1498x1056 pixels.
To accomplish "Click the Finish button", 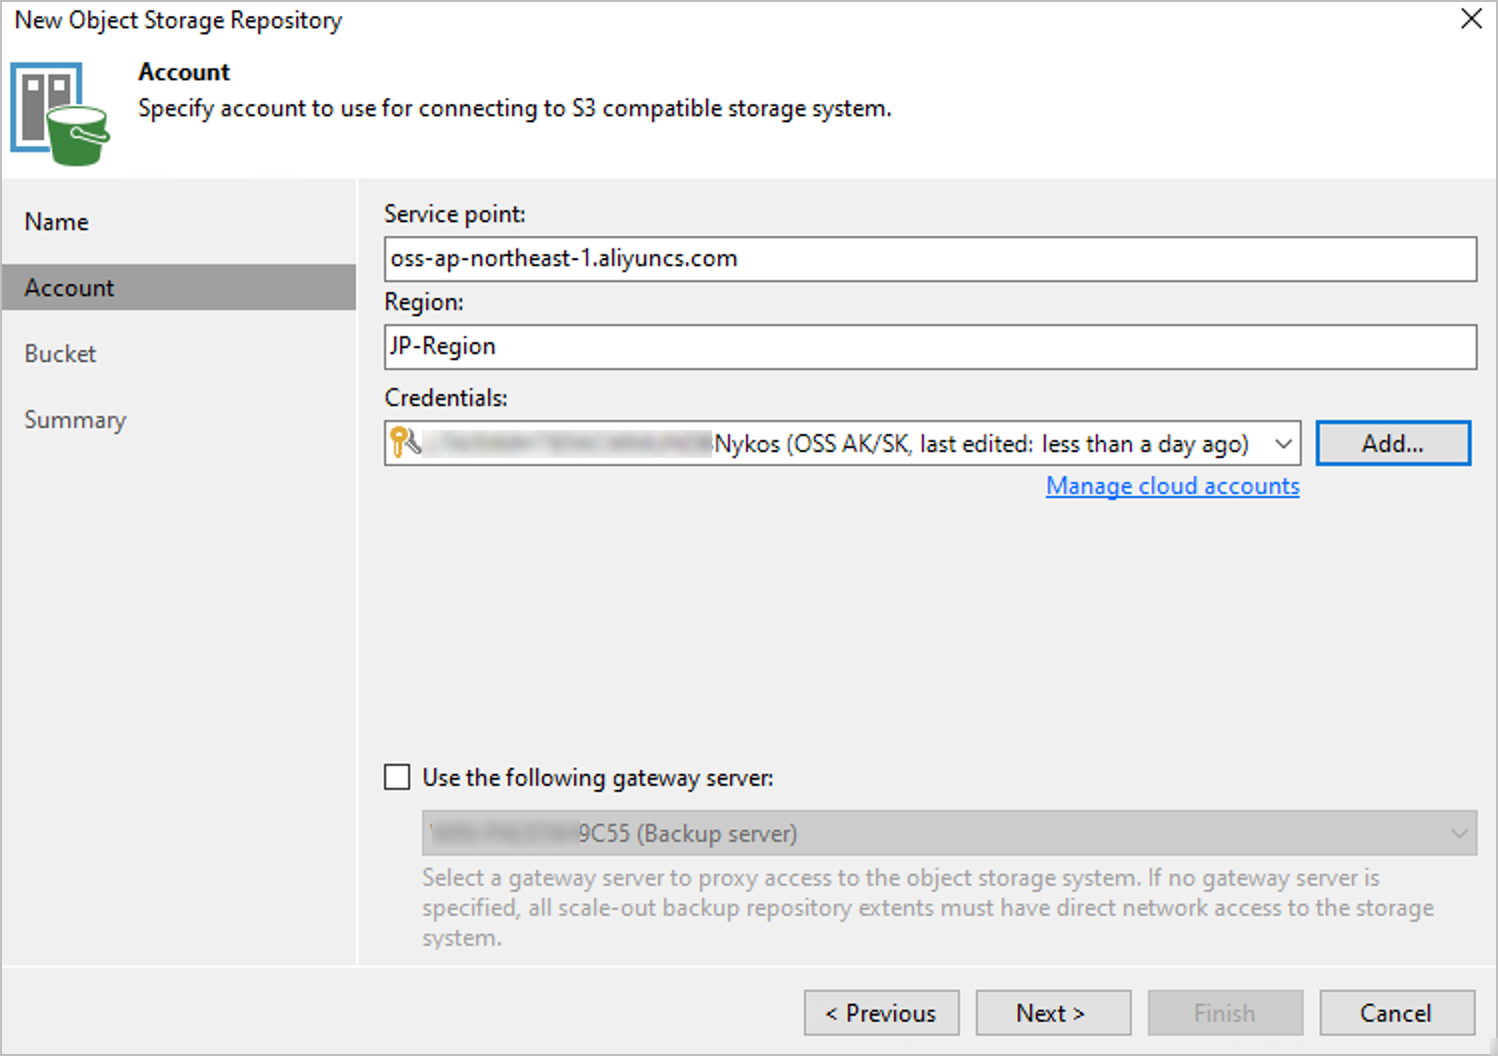I will pos(1225,1013).
